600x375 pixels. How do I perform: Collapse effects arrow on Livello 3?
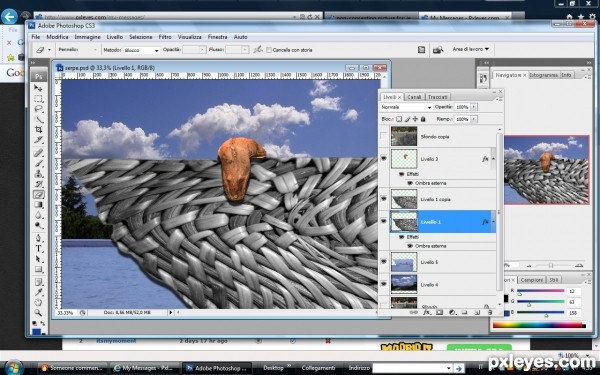tap(493, 158)
